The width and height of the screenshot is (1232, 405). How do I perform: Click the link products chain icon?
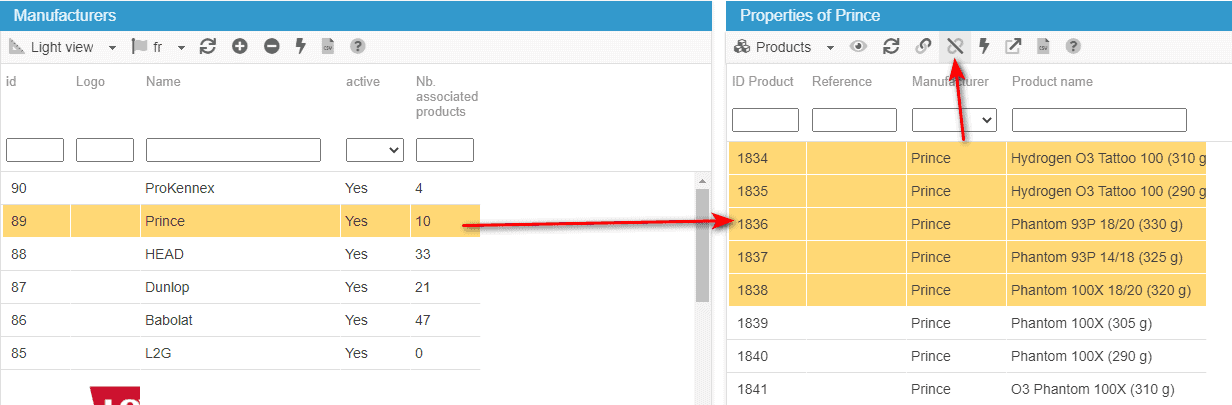point(924,46)
